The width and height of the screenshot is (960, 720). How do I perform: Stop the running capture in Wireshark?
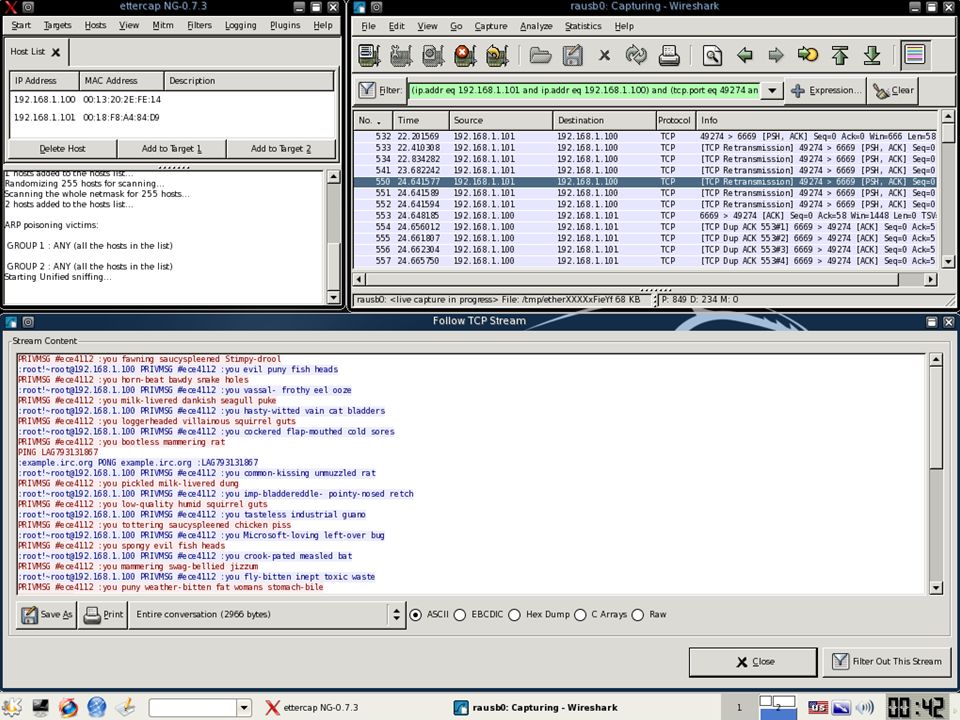465,55
